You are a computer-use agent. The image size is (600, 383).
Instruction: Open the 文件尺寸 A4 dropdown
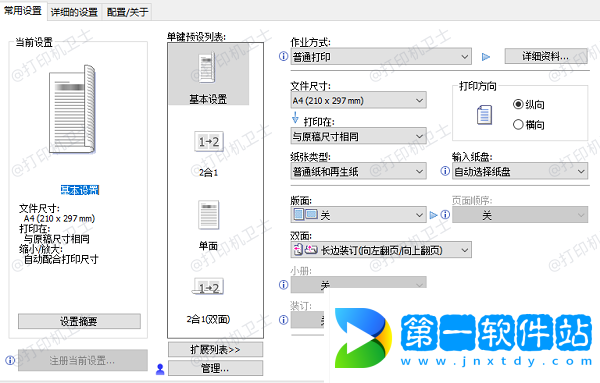[x=359, y=101]
